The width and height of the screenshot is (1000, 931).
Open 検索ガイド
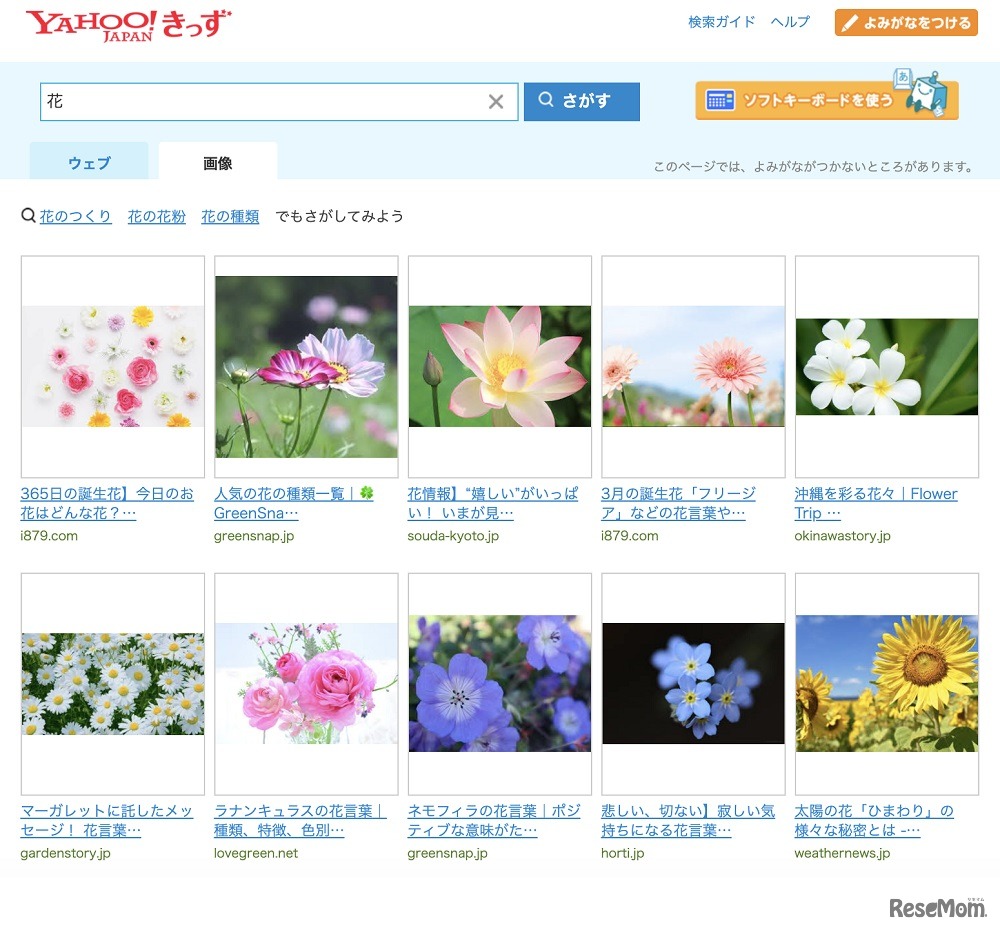(x=721, y=21)
